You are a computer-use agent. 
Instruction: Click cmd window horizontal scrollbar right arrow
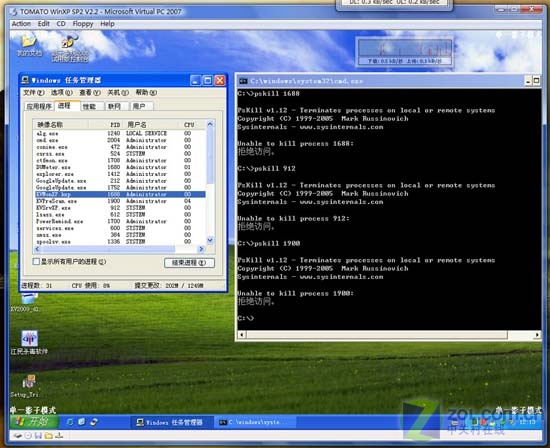click(x=537, y=335)
